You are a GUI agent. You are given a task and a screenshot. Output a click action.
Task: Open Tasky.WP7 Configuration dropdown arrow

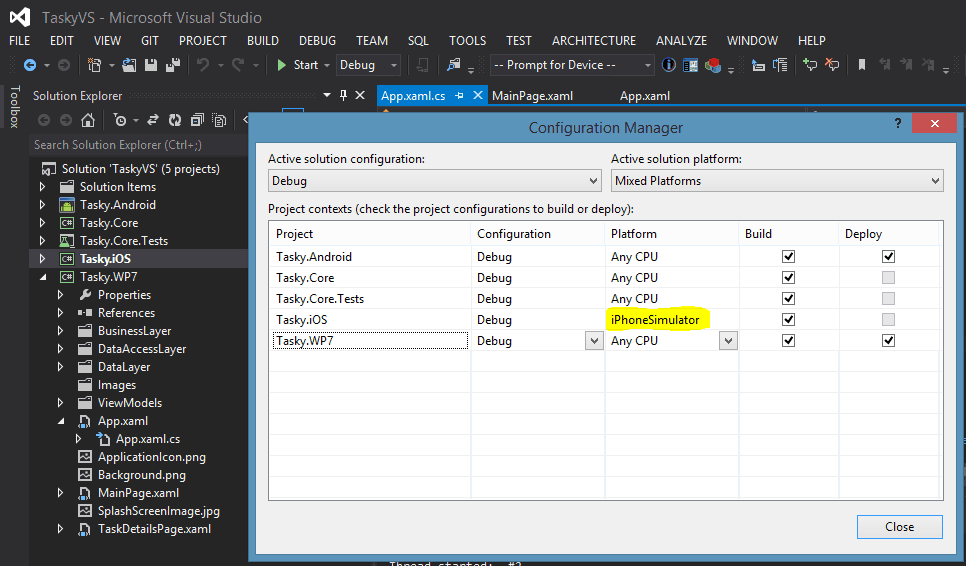[594, 341]
